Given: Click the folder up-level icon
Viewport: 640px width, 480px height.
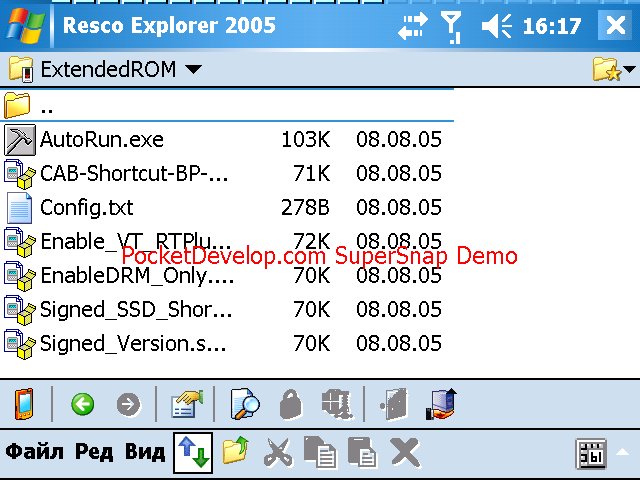Looking at the screenshot, I should coord(236,450).
